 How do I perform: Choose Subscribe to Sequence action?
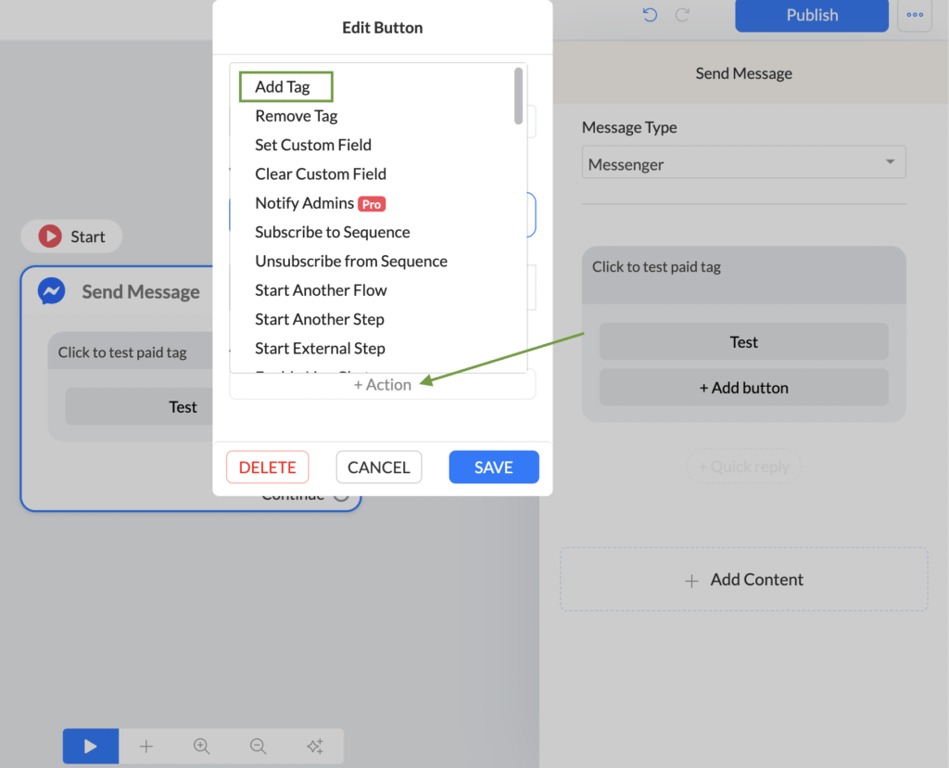point(332,232)
